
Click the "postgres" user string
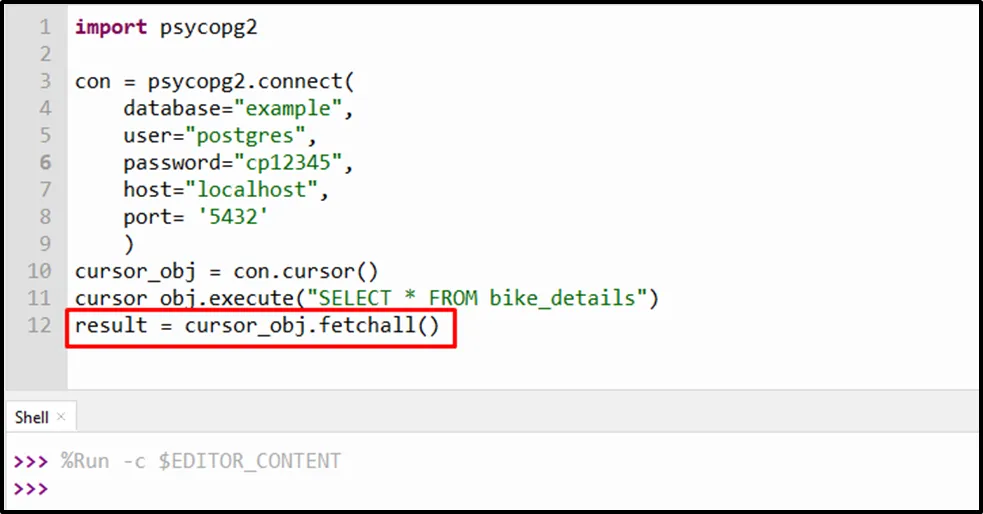point(258,135)
